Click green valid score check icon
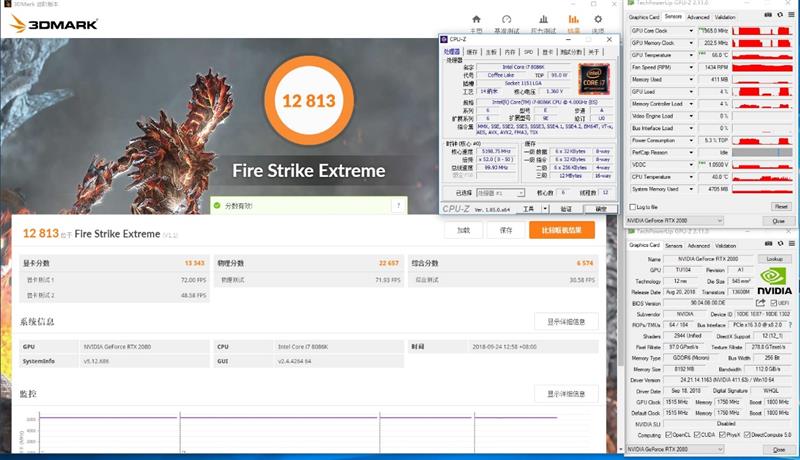 (217, 206)
